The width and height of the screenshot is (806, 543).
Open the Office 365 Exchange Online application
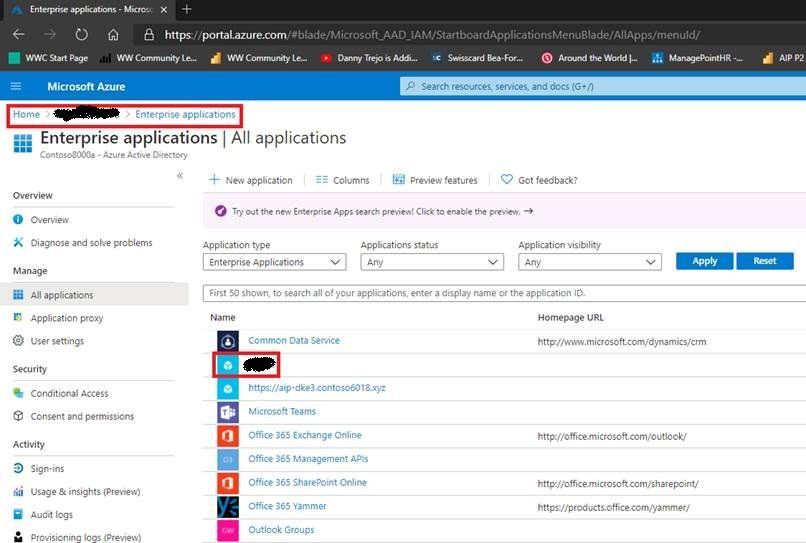305,435
